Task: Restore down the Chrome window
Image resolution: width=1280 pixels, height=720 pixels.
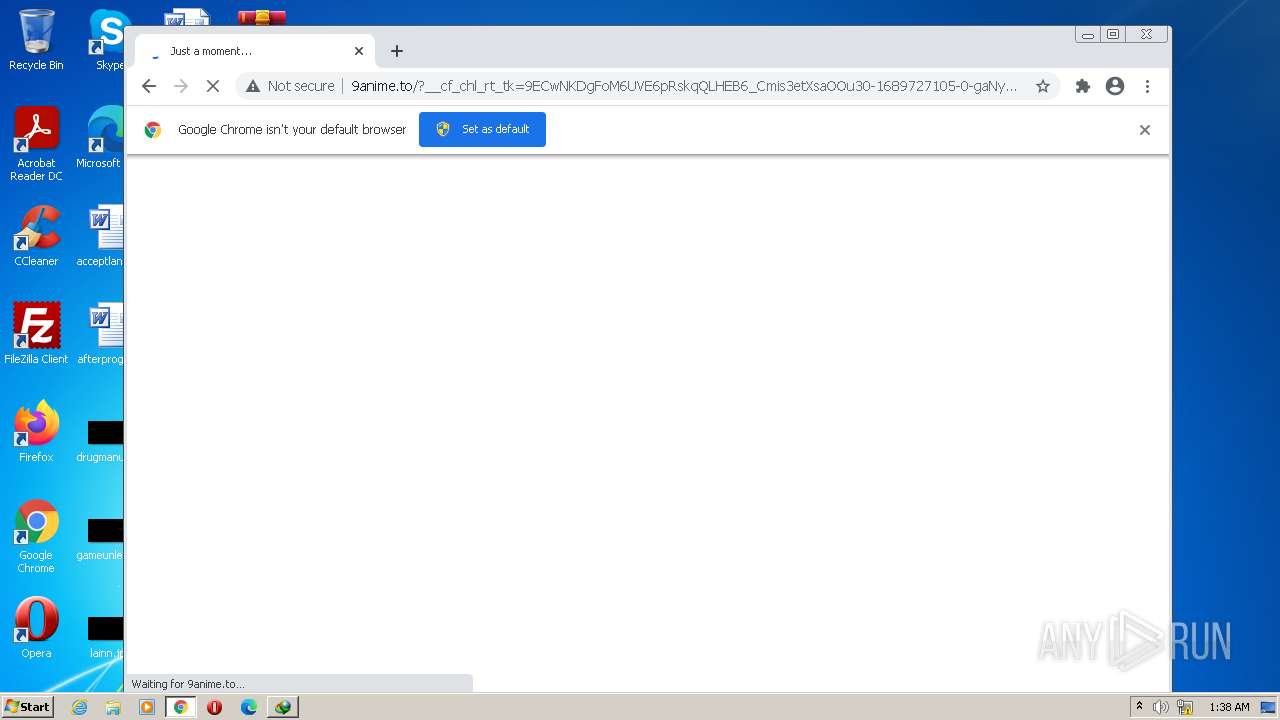Action: 1113,35
